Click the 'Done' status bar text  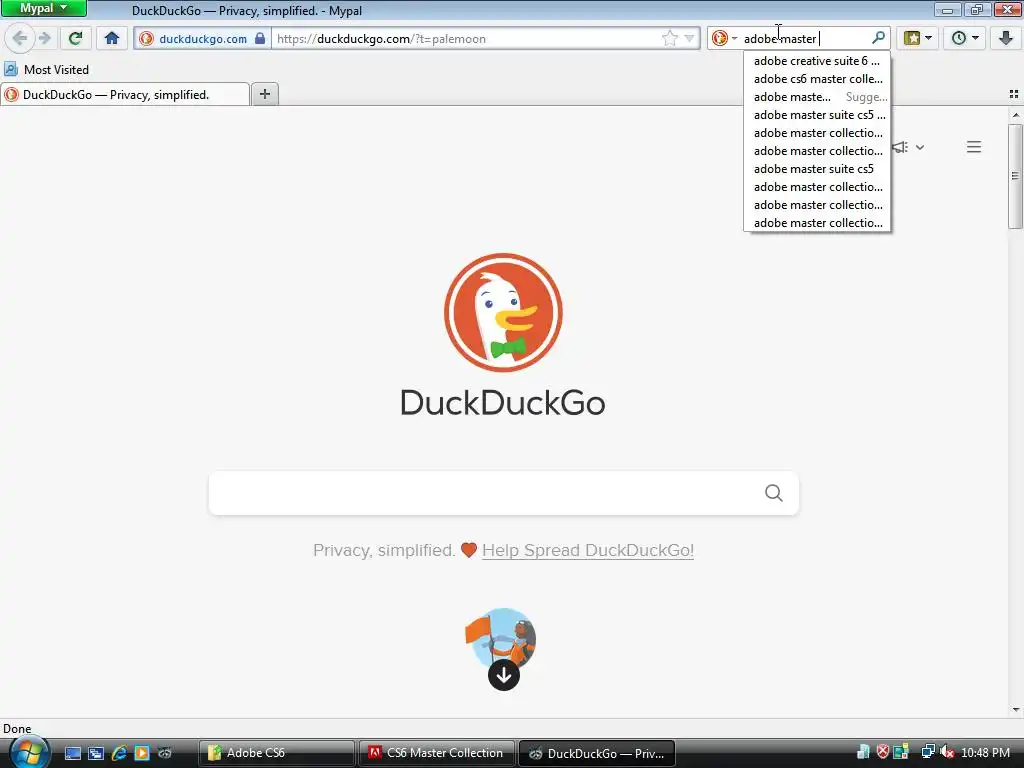(x=17, y=729)
